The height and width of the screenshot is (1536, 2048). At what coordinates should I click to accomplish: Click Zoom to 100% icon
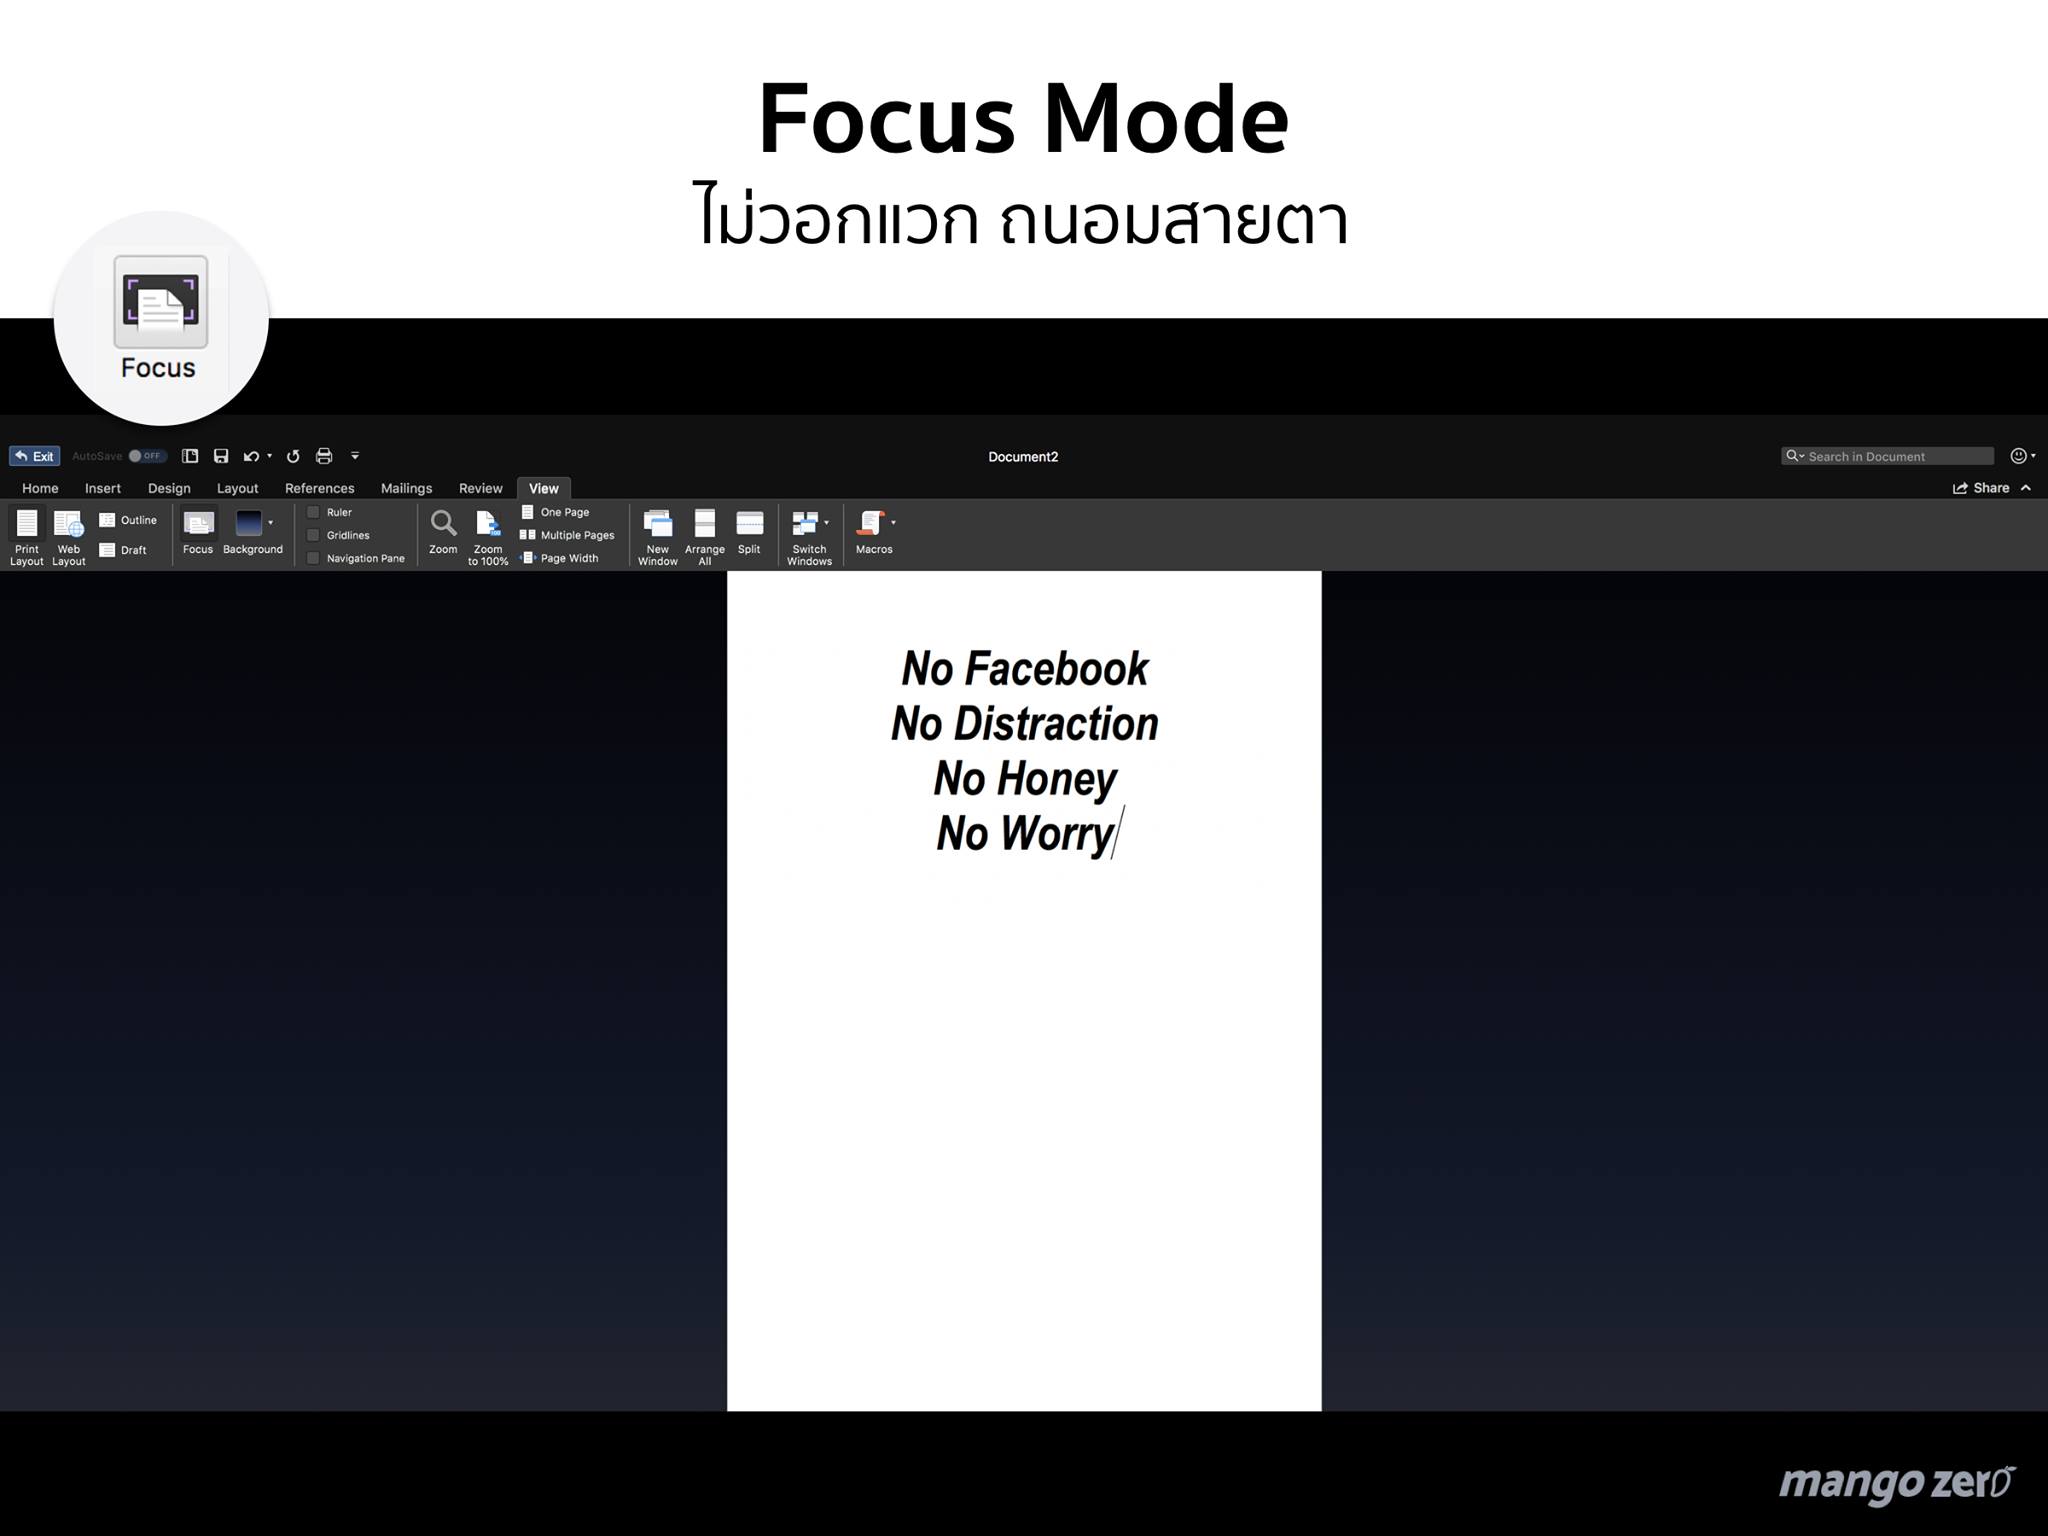coord(488,524)
